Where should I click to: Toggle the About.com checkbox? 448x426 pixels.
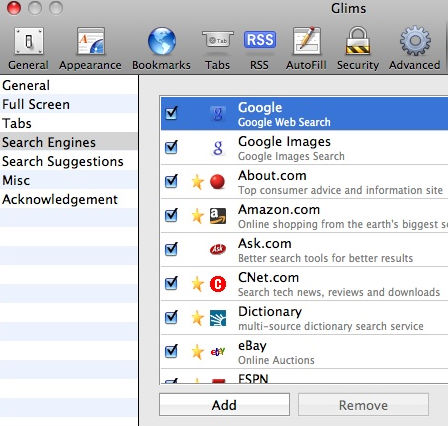click(171, 181)
